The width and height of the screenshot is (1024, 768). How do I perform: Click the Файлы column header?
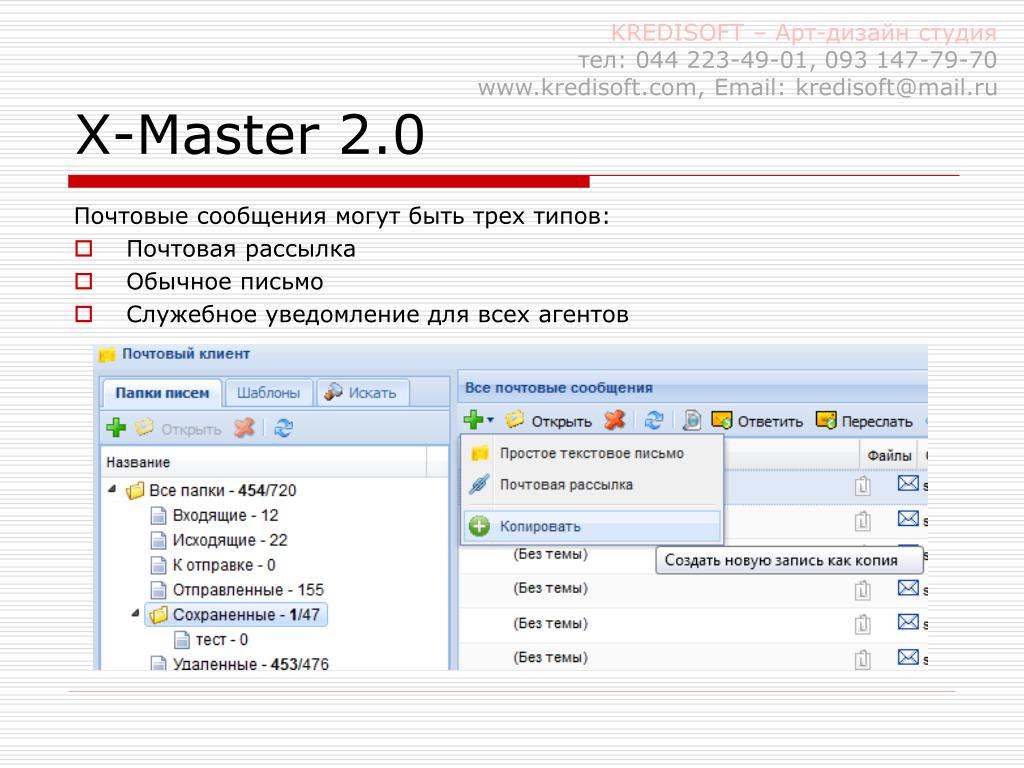(889, 455)
